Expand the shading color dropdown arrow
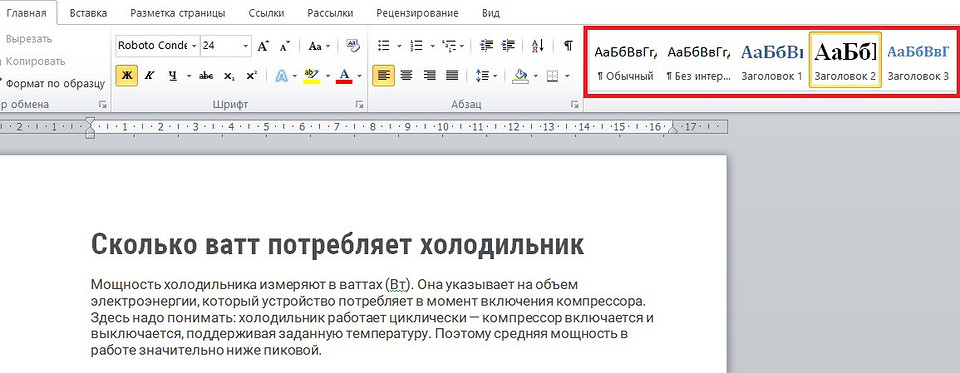The width and height of the screenshot is (960, 373). tap(536, 76)
